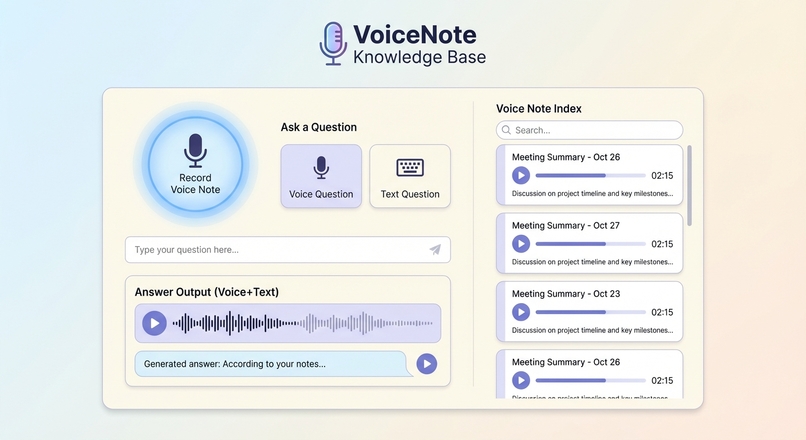Click the 'Ask a Question' heading
This screenshot has height=440, width=806.
coord(319,127)
